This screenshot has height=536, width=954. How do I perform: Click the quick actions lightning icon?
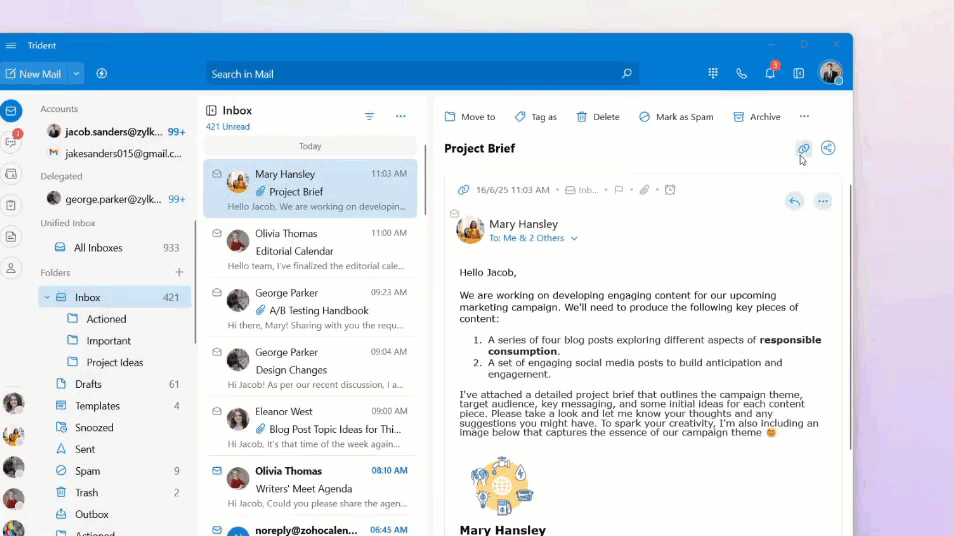click(102, 74)
